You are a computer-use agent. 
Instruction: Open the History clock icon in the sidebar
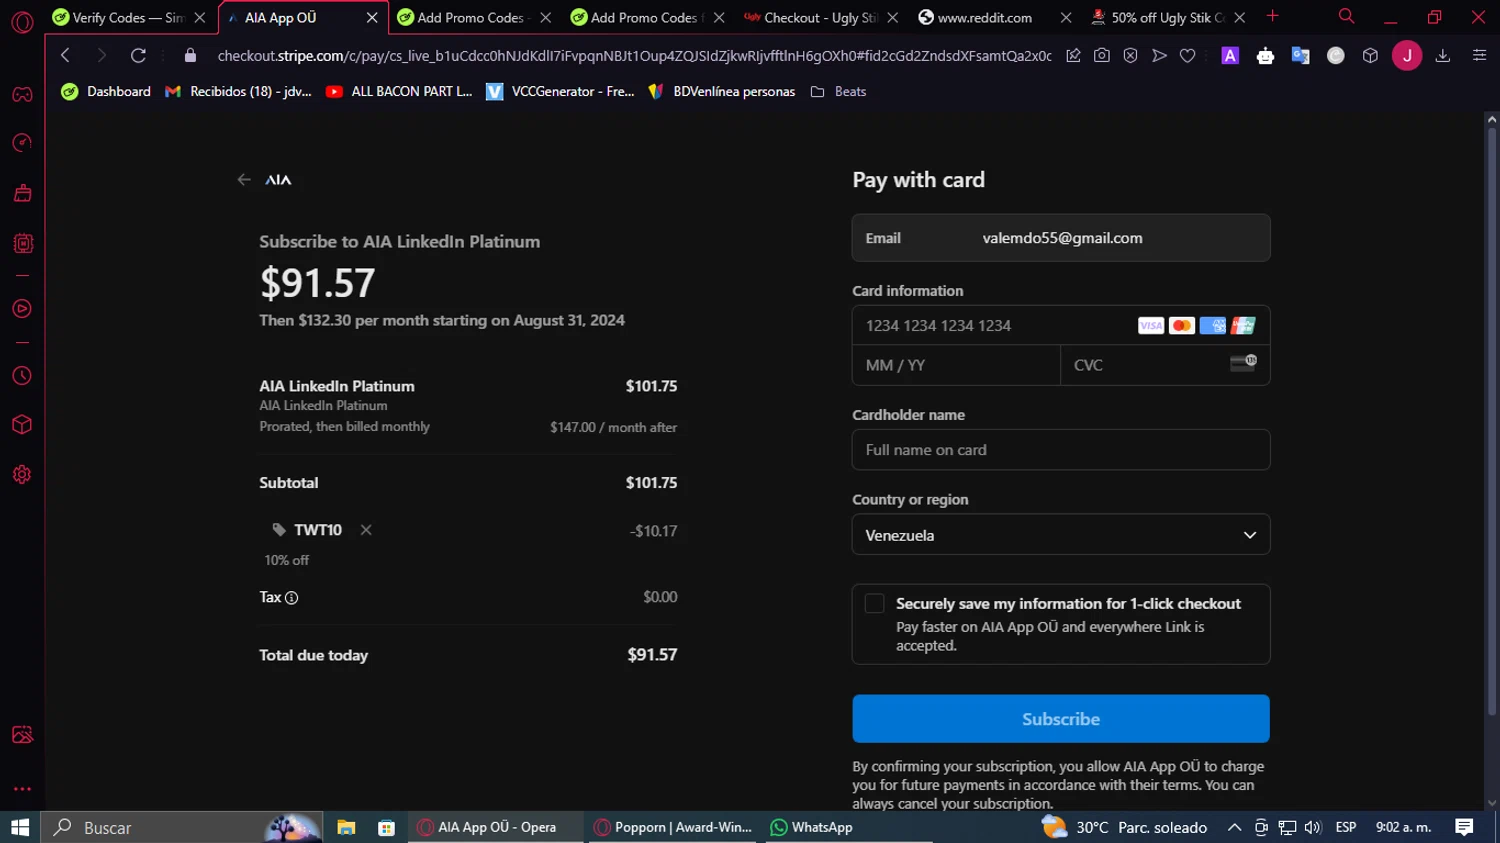coord(22,376)
